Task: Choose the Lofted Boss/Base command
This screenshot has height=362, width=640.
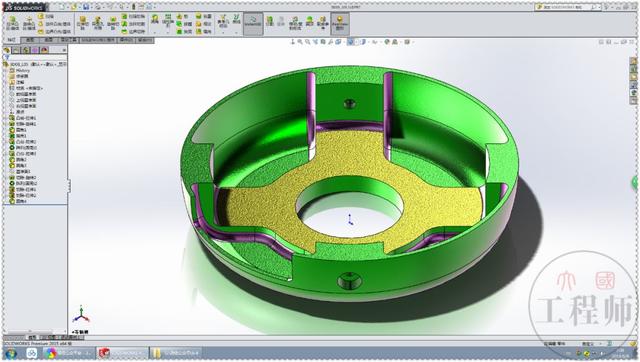Action: 54,24
